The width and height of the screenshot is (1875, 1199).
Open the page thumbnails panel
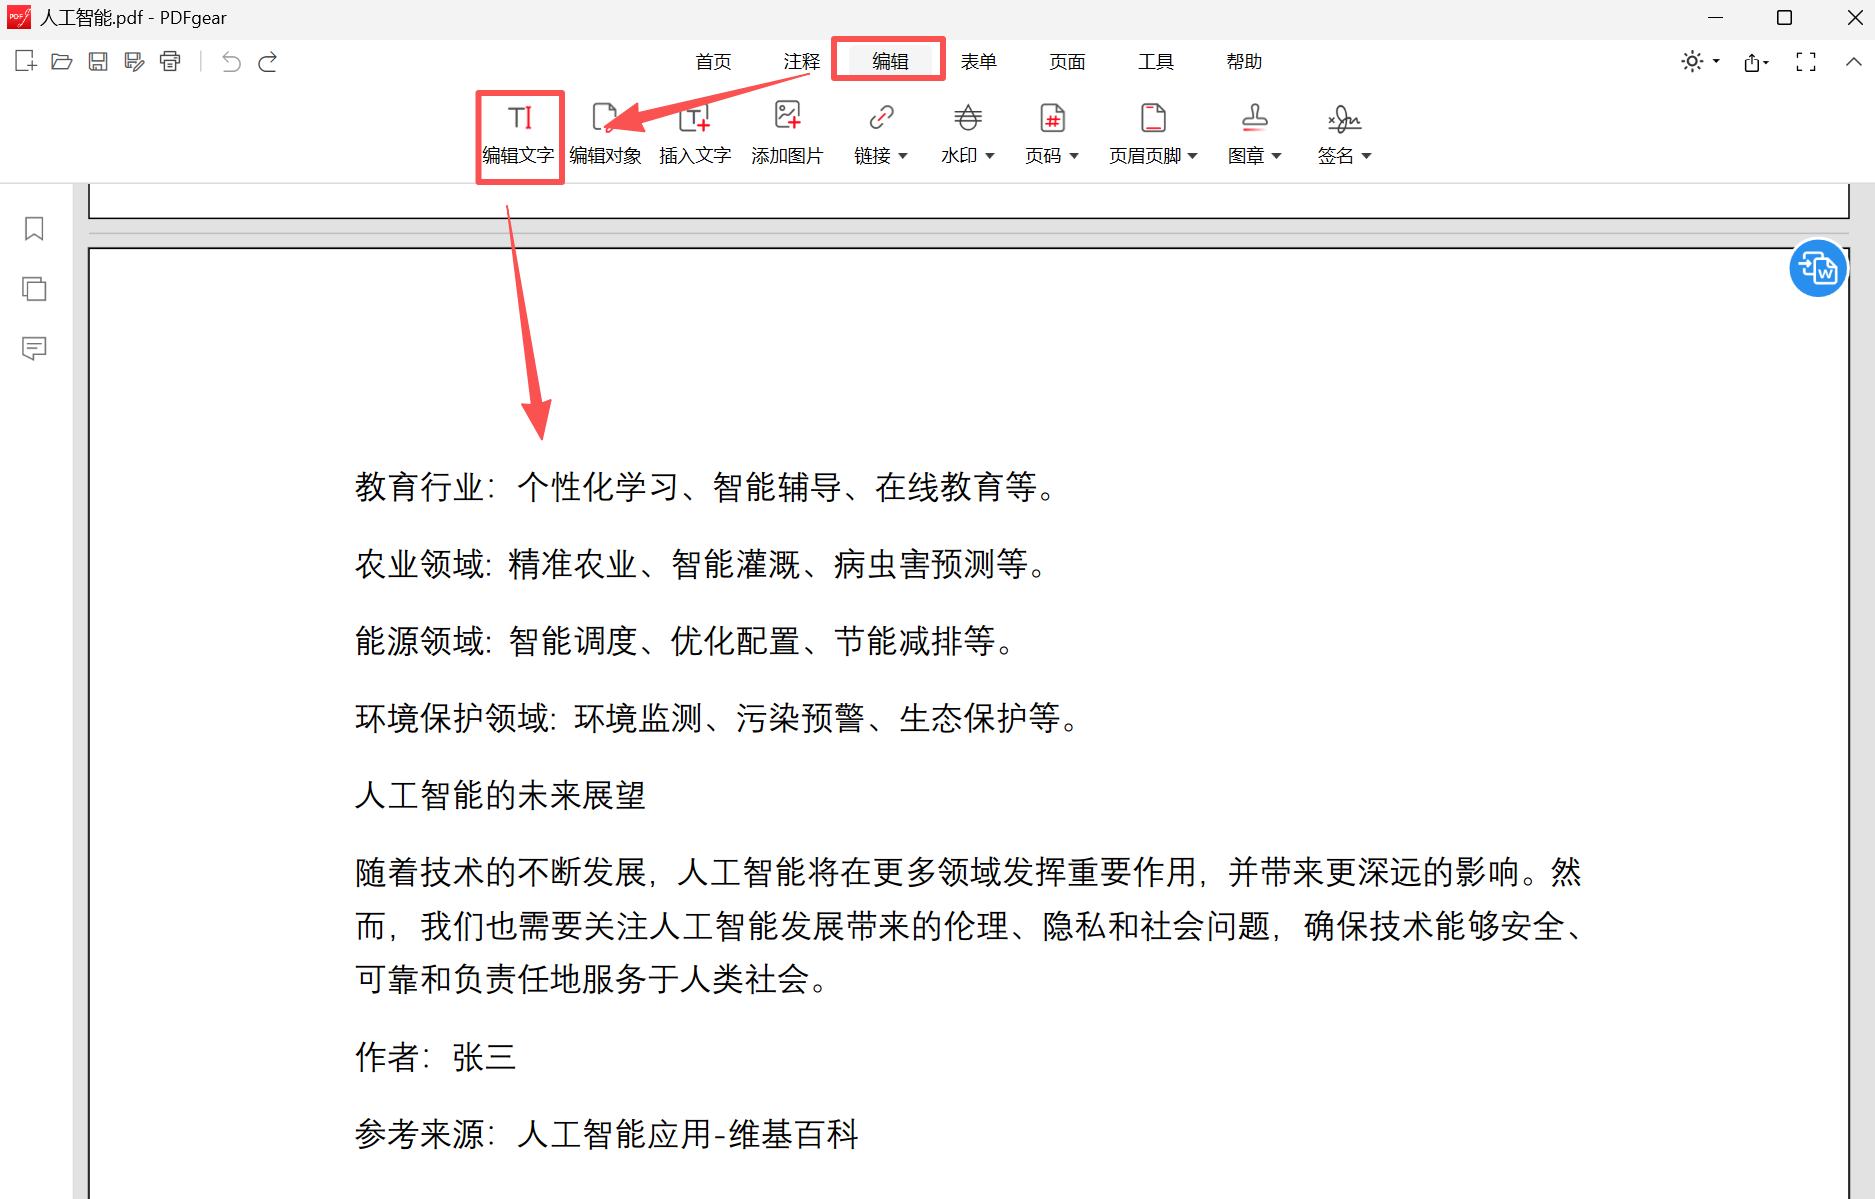[x=34, y=289]
